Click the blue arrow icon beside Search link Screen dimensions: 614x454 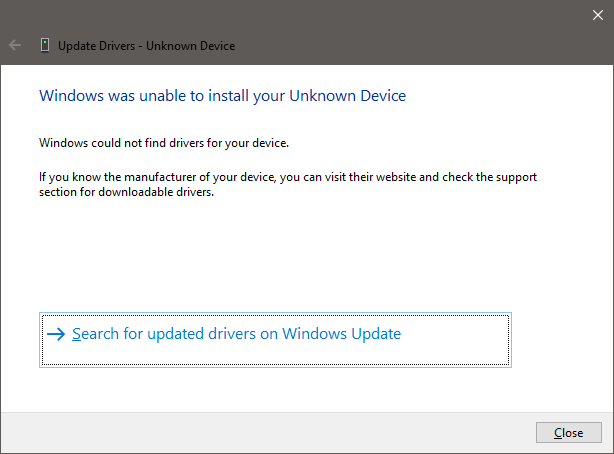point(56,334)
